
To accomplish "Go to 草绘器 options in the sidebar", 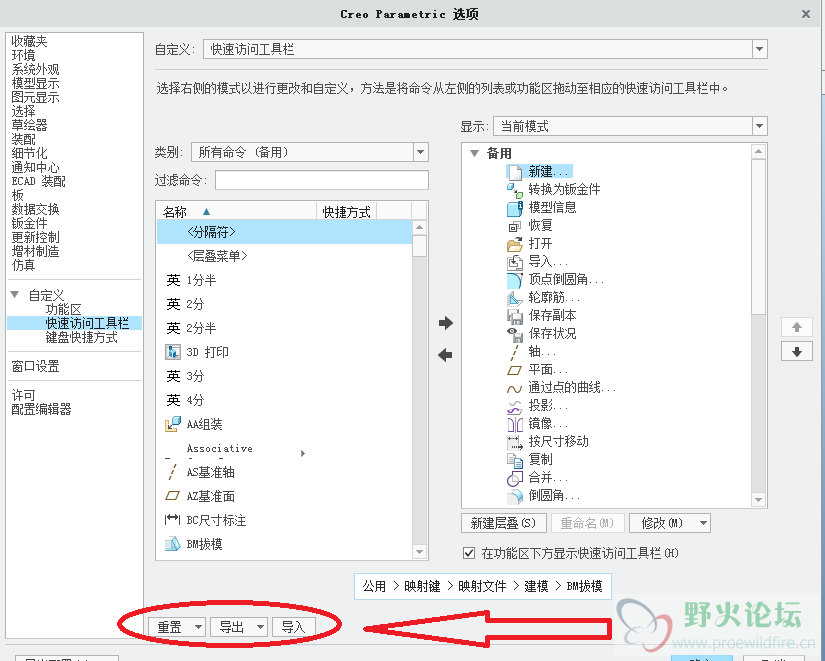I will click(29, 125).
